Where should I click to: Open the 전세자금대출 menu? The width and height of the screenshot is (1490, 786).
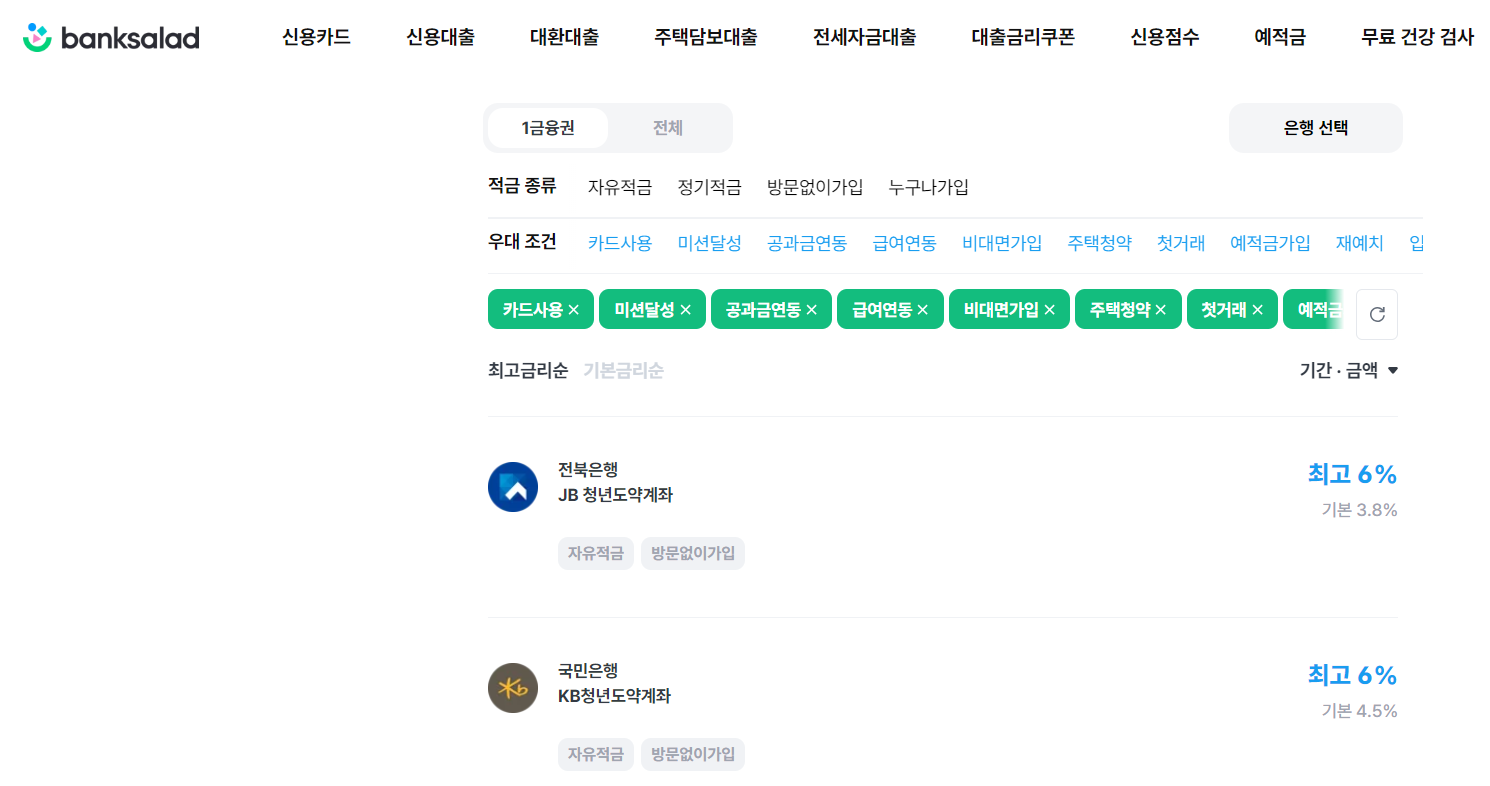pyautogui.click(x=865, y=38)
